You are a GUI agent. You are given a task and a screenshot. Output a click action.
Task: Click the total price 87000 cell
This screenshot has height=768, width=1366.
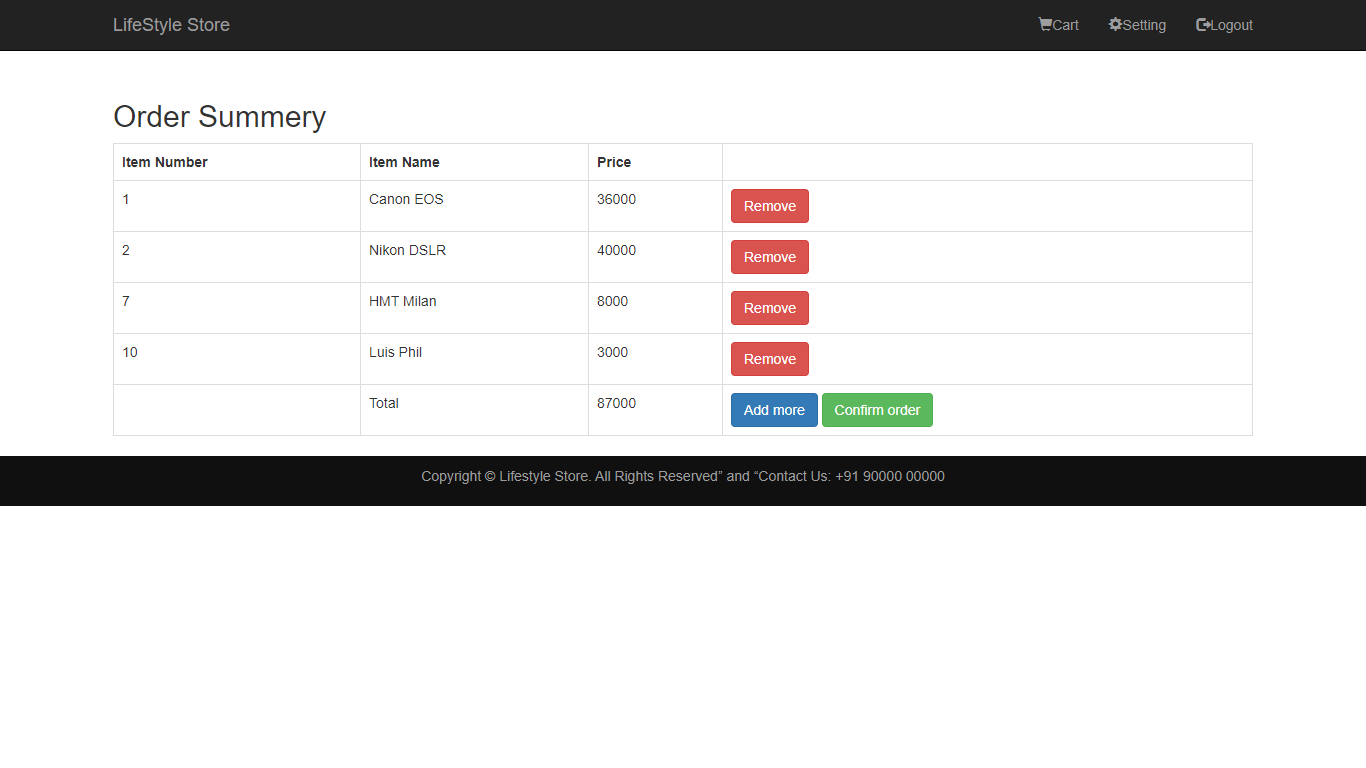616,403
